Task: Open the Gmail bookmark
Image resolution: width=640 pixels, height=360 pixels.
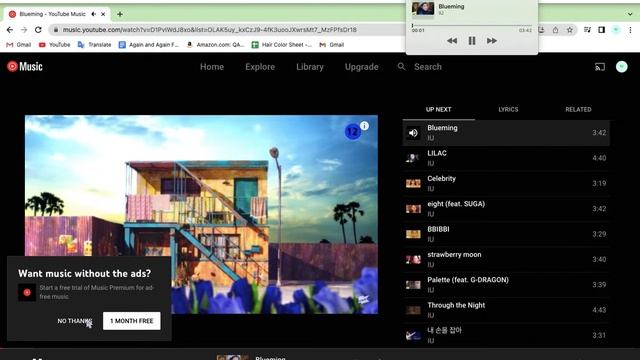Action: pos(18,45)
